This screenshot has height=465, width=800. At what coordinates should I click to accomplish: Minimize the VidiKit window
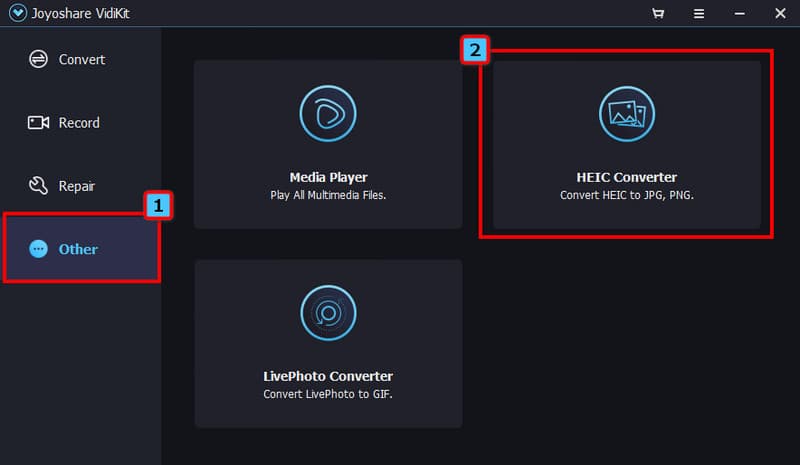(739, 14)
